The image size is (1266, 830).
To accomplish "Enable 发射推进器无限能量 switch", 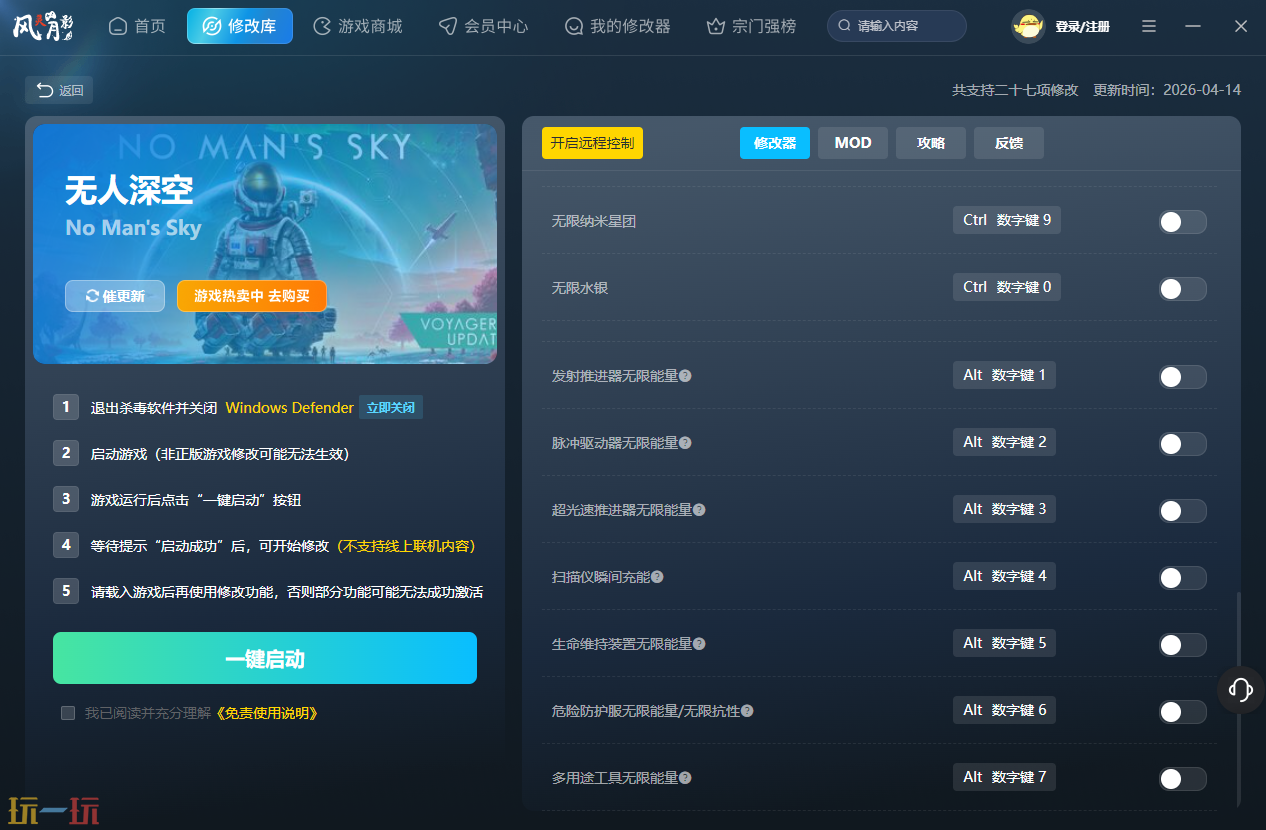I will tap(1182, 377).
